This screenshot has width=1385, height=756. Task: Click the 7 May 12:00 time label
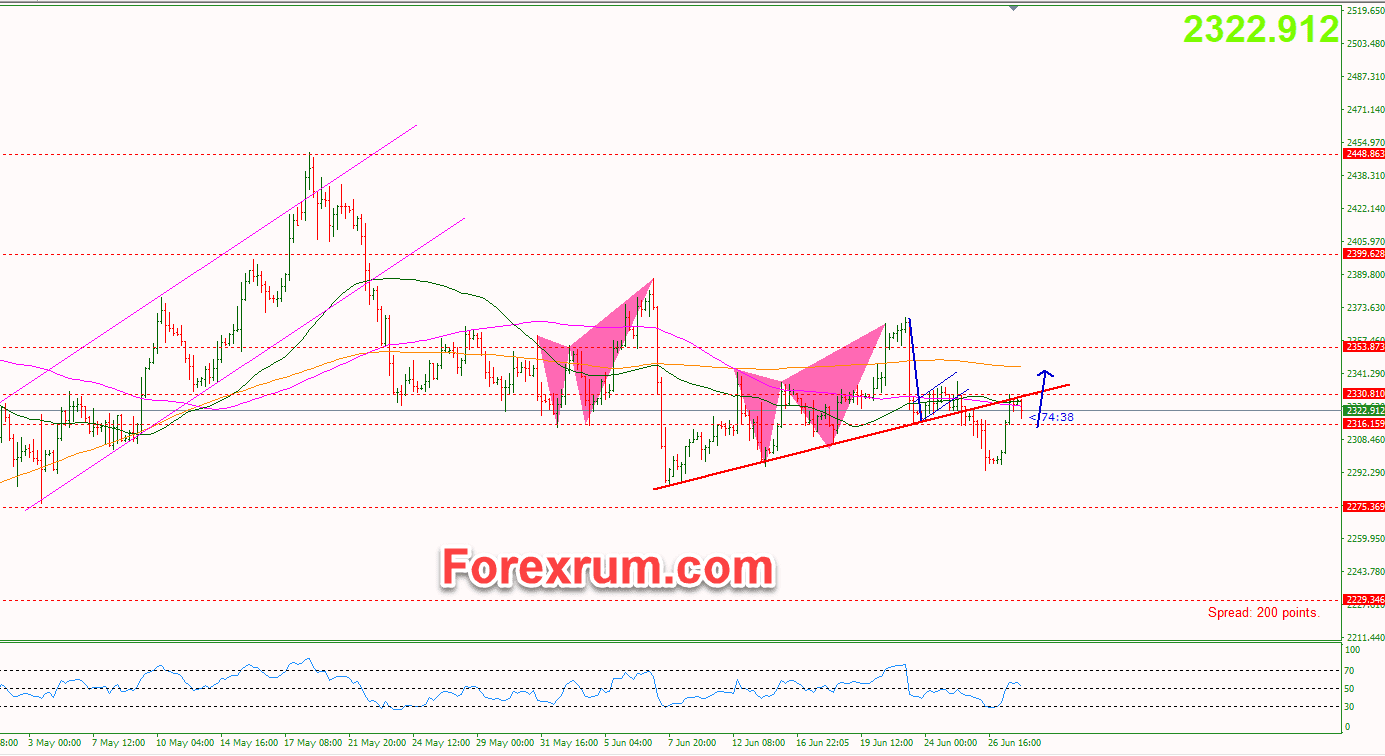[x=118, y=744]
